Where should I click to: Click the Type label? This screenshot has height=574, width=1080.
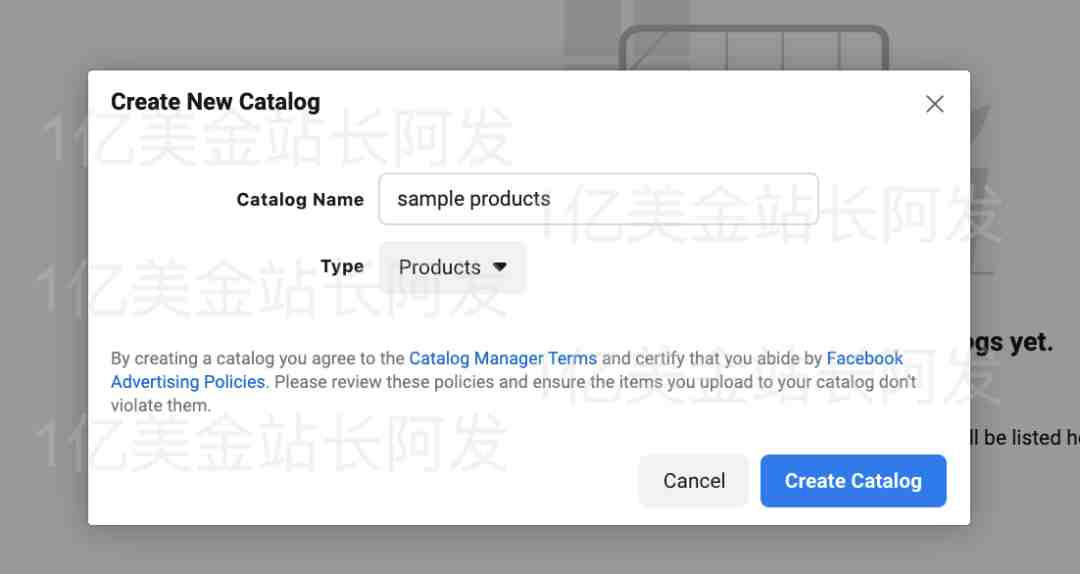342,266
